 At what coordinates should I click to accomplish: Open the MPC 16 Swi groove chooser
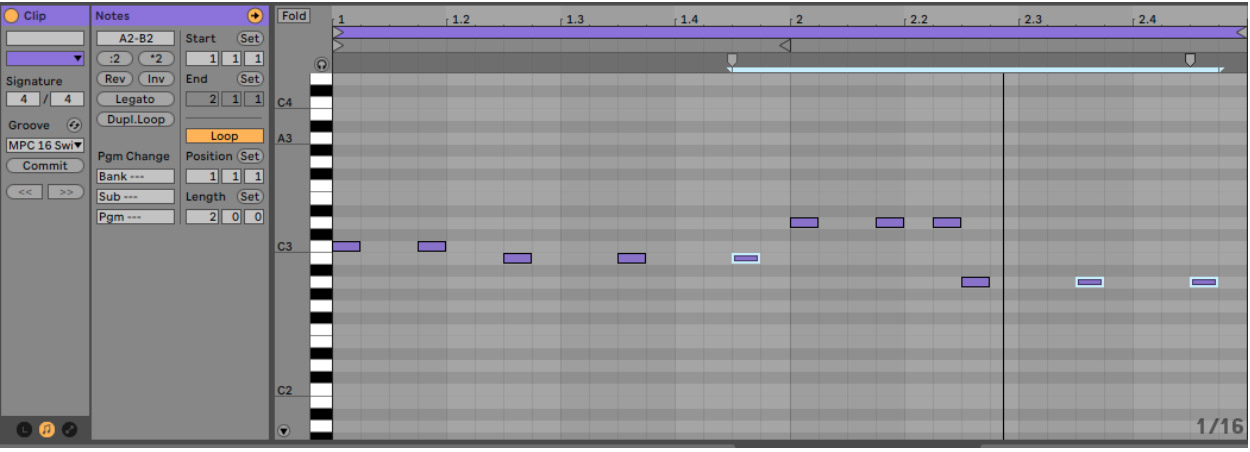(x=45, y=145)
